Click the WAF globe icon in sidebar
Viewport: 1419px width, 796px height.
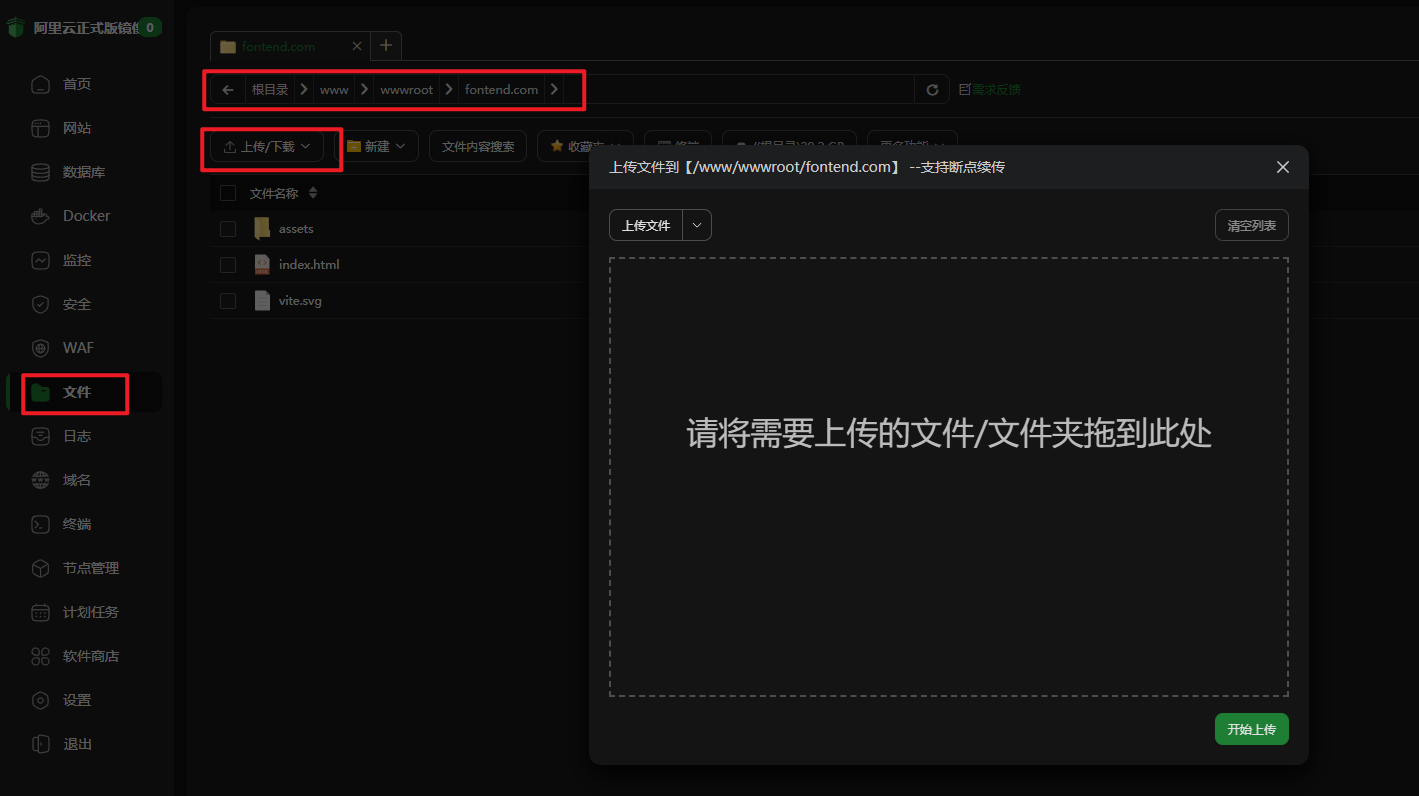click(x=40, y=348)
